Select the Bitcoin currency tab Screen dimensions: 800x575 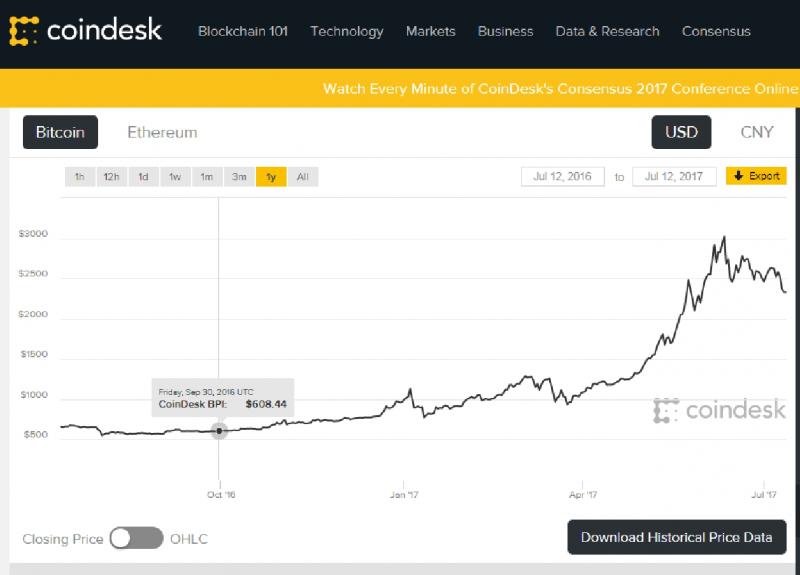[x=60, y=132]
